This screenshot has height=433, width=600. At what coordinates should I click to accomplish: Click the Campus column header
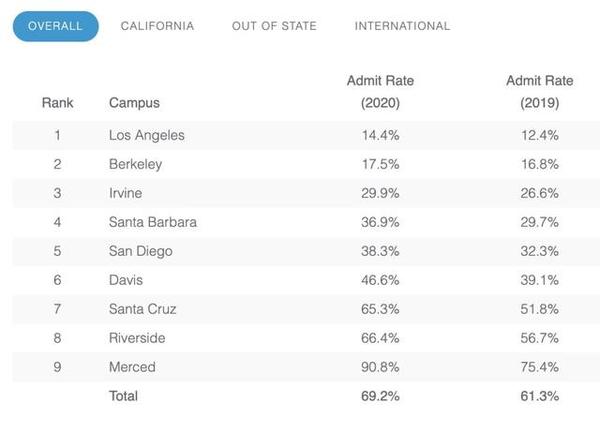pos(134,102)
